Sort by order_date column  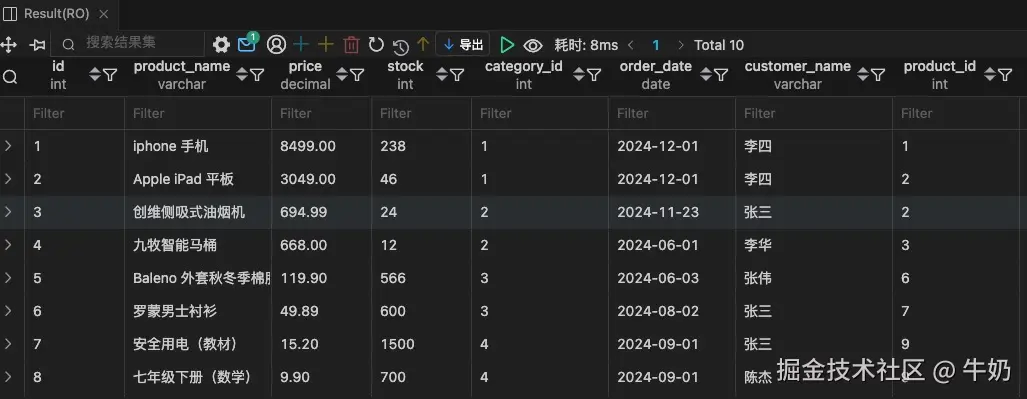pyautogui.click(x=705, y=75)
